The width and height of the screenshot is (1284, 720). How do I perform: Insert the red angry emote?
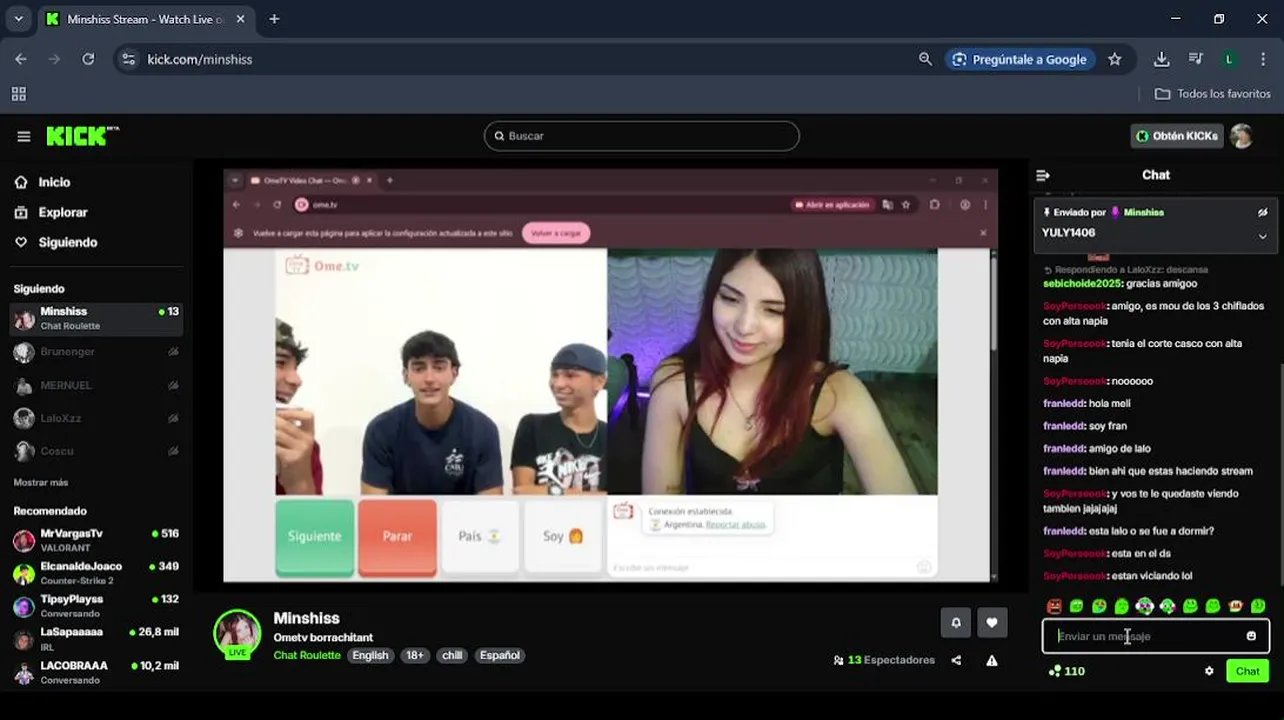point(1054,606)
